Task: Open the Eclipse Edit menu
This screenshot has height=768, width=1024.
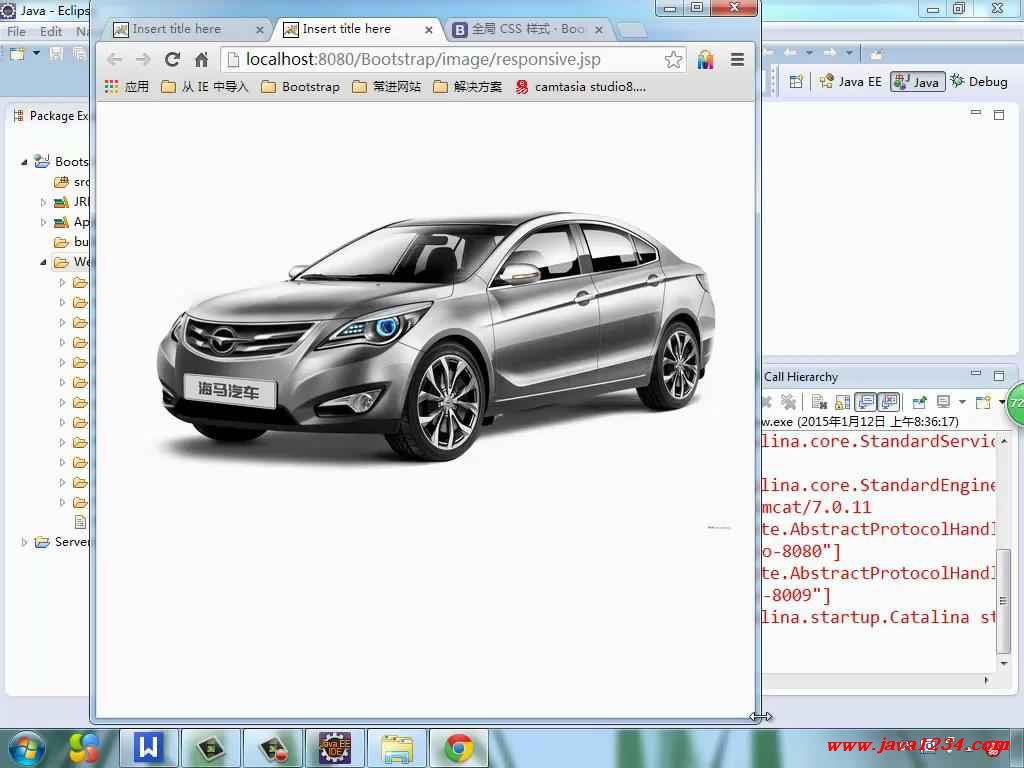Action: coord(51,32)
